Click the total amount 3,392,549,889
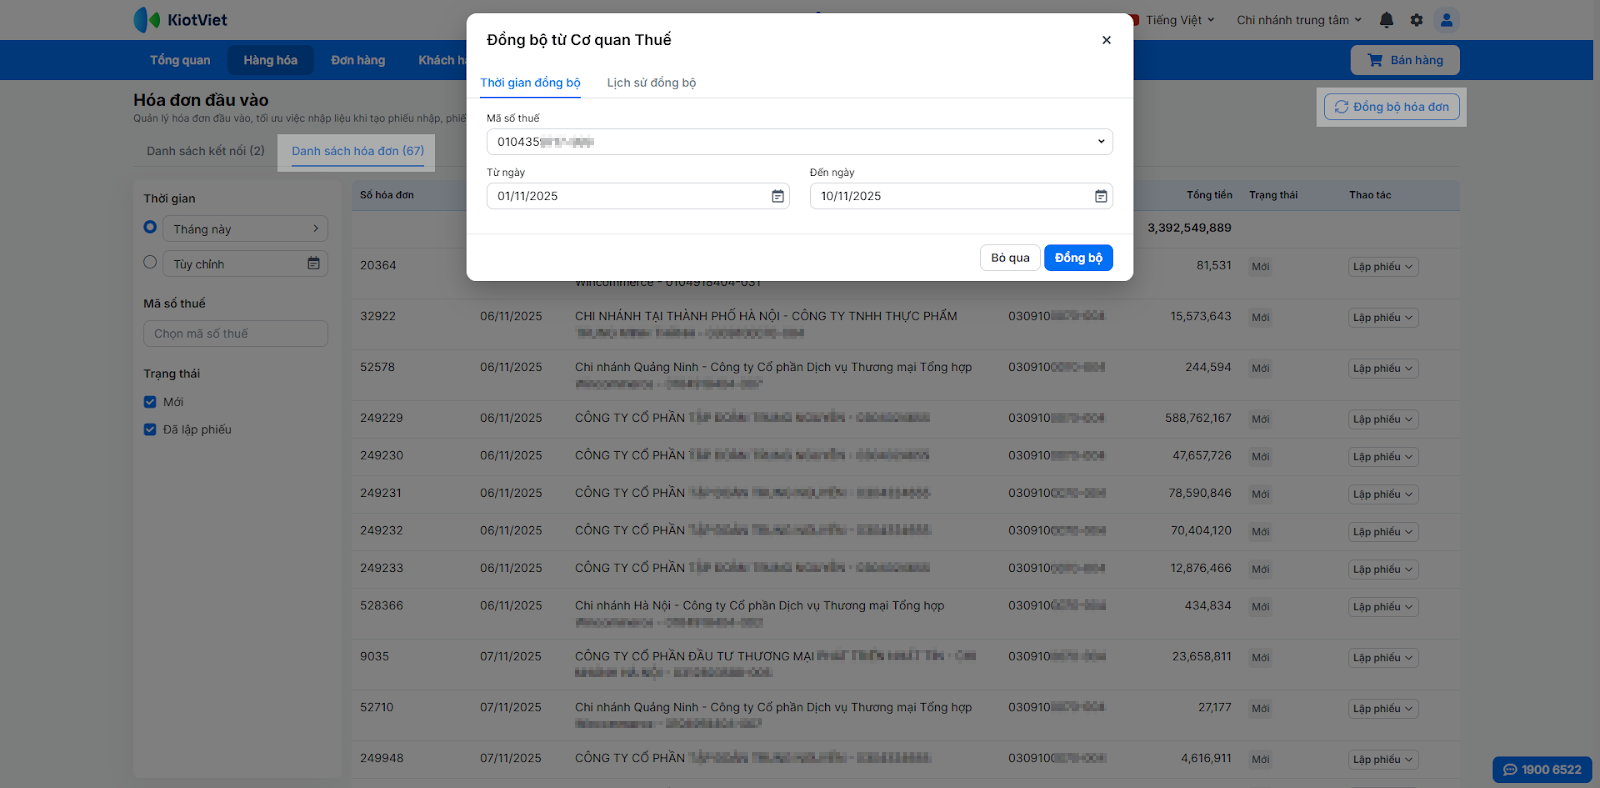 pyautogui.click(x=1189, y=228)
